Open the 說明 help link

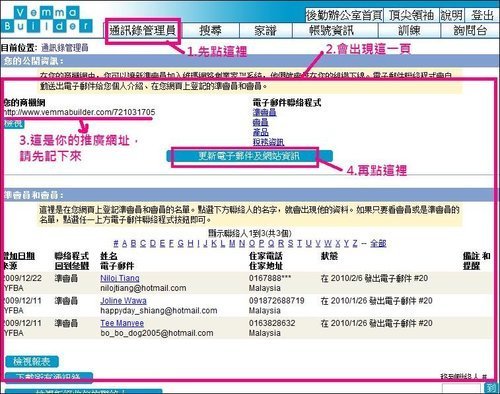(x=452, y=15)
